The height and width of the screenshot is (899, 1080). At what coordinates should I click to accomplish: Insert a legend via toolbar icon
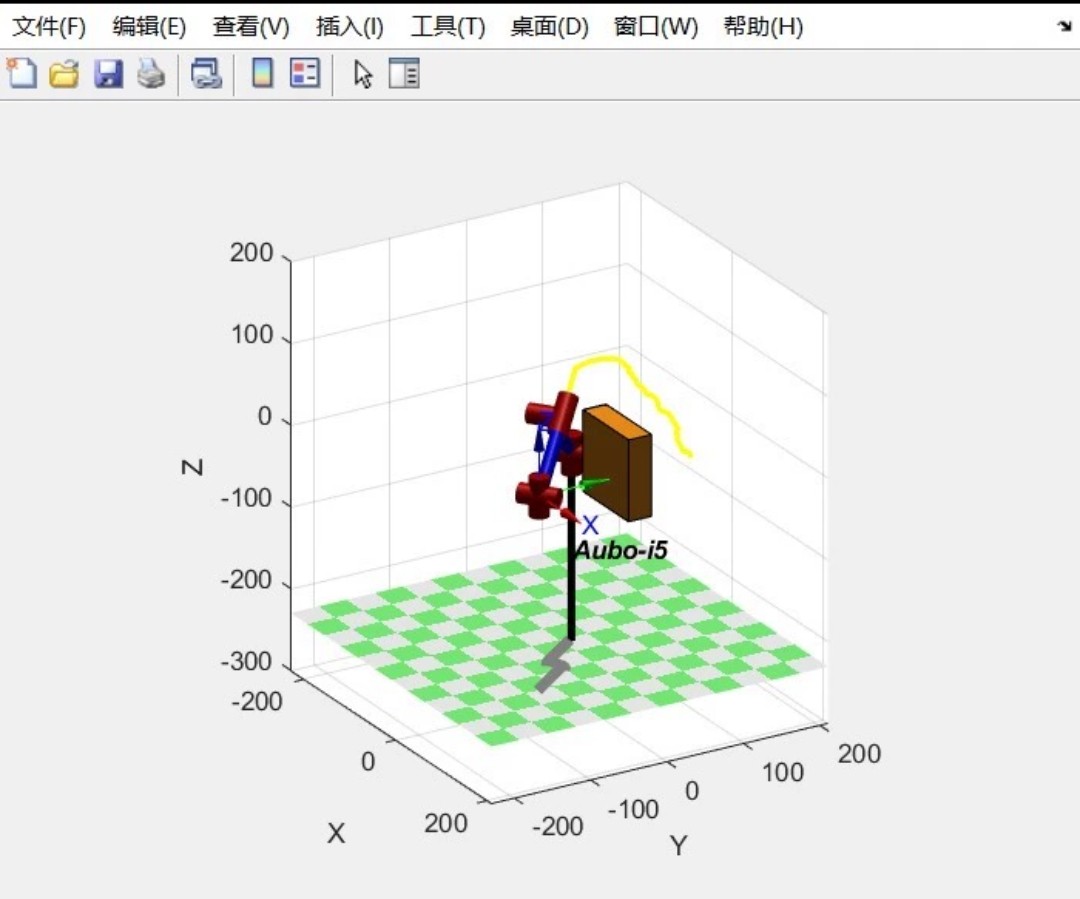click(x=305, y=73)
